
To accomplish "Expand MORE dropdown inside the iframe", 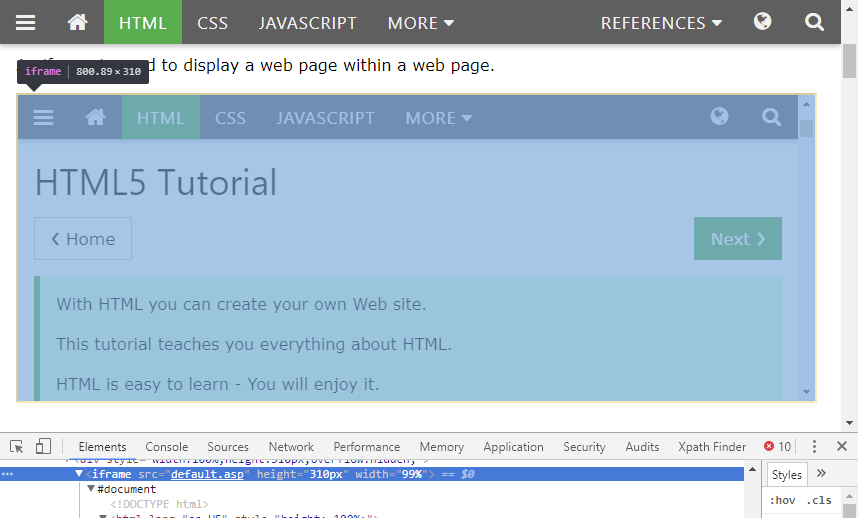I will coord(438,117).
